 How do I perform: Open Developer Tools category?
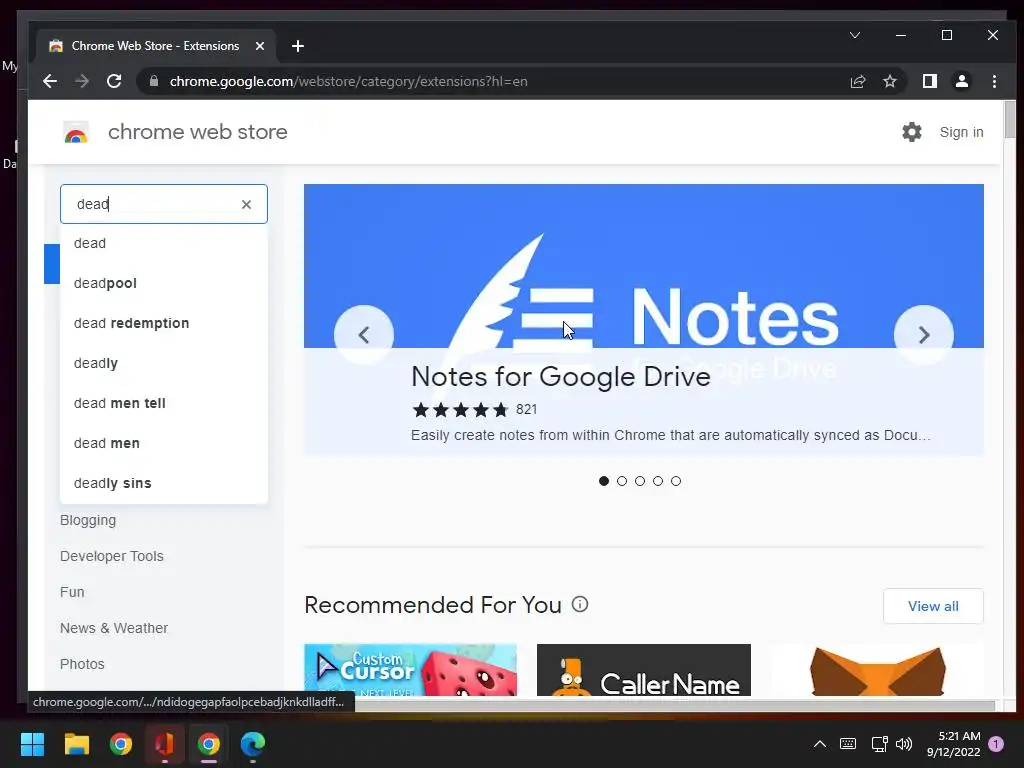[112, 556]
